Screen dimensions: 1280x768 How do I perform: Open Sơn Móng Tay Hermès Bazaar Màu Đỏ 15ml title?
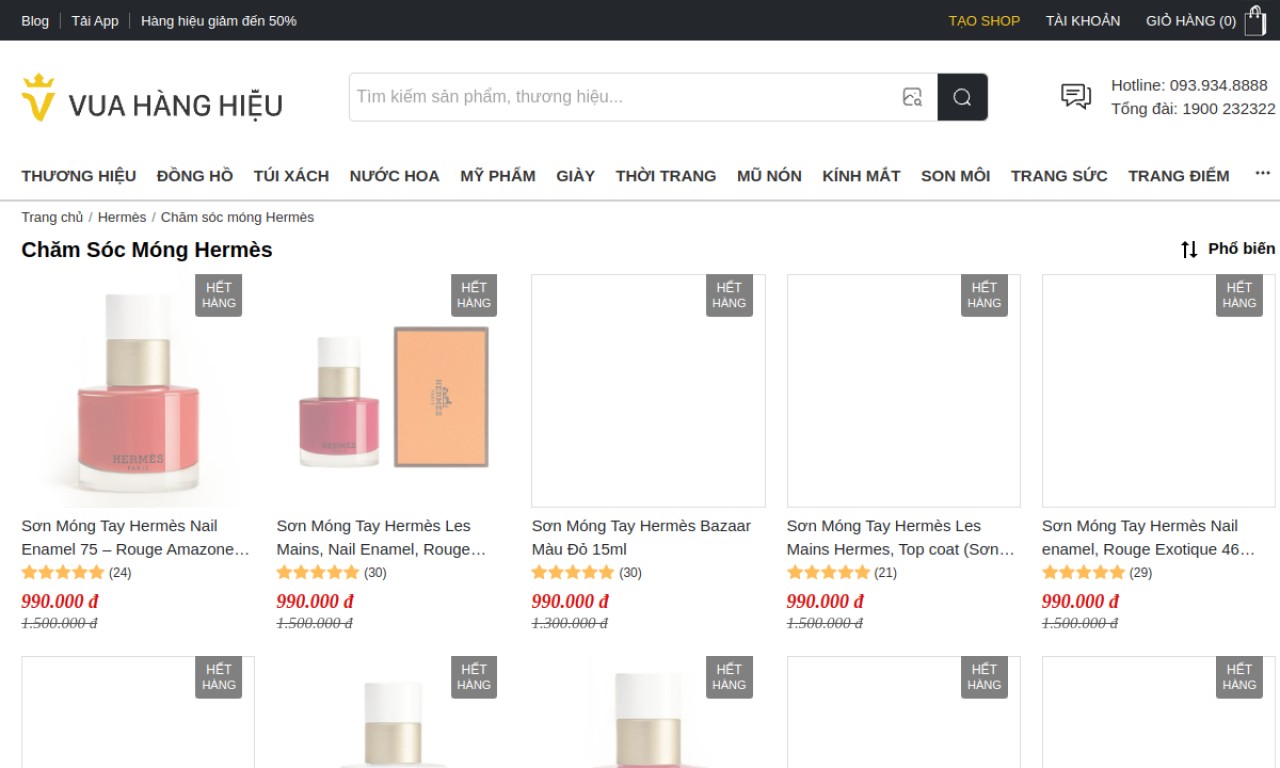[x=641, y=537]
